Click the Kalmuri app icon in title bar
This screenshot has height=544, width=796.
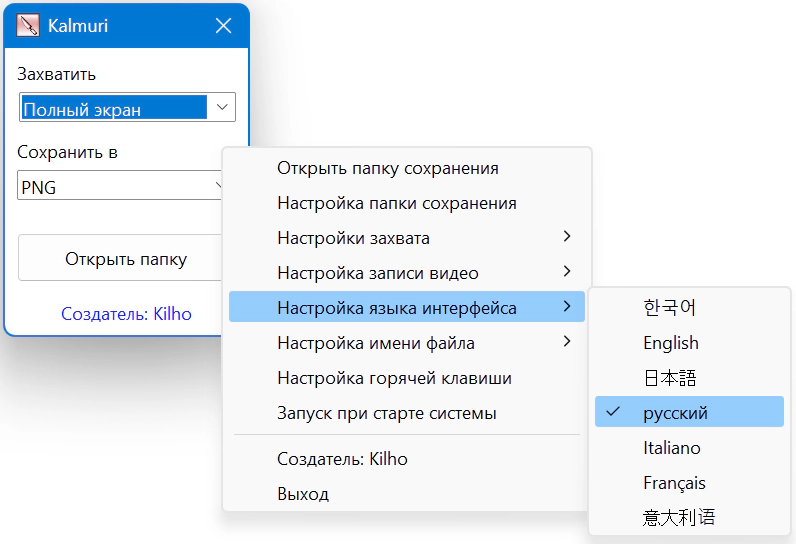click(29, 26)
